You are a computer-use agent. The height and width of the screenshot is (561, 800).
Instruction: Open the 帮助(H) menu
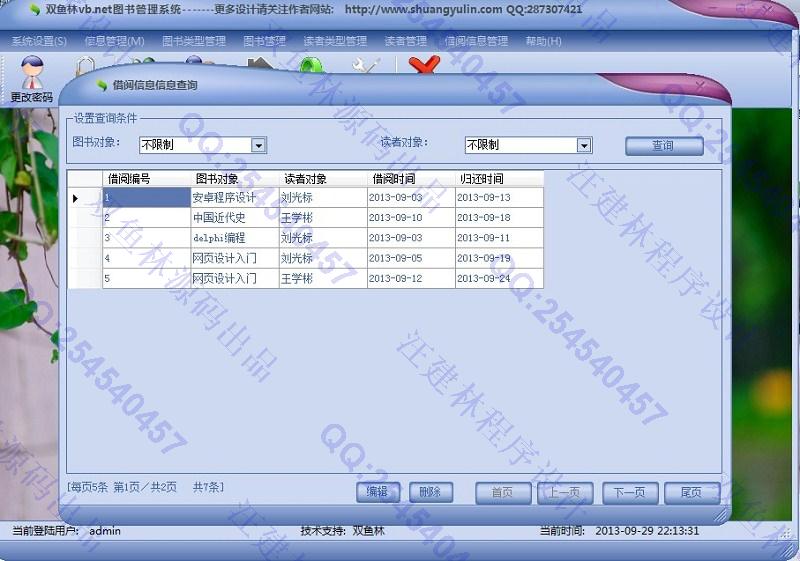pyautogui.click(x=543, y=41)
